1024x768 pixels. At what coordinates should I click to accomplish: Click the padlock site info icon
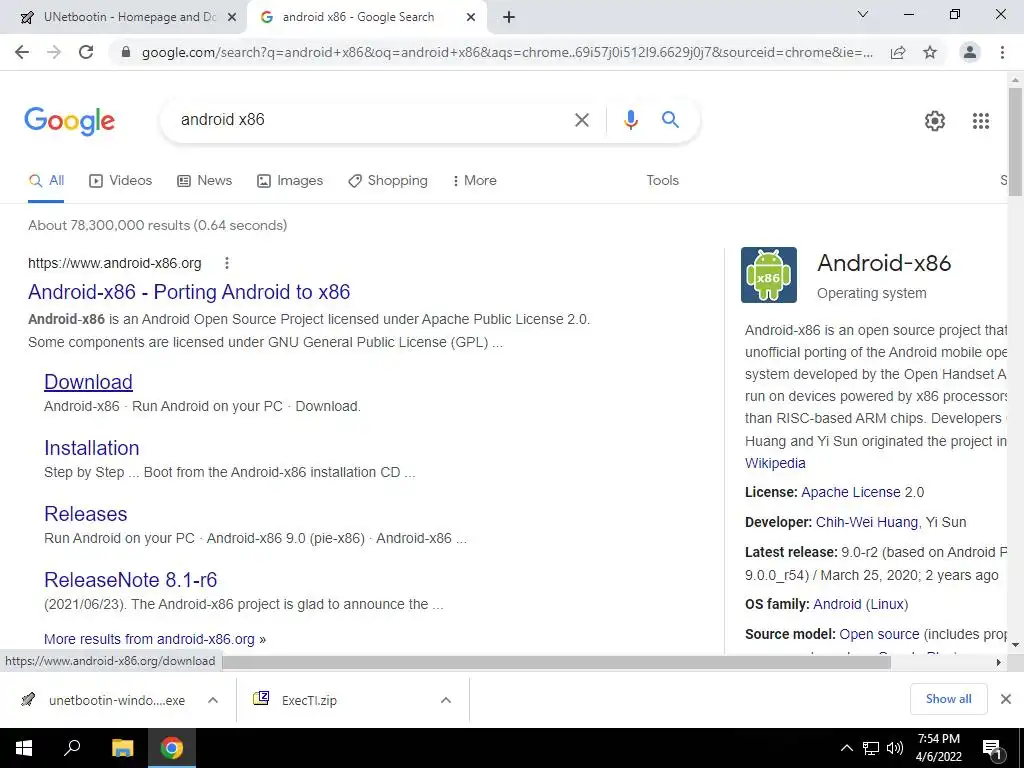[126, 52]
